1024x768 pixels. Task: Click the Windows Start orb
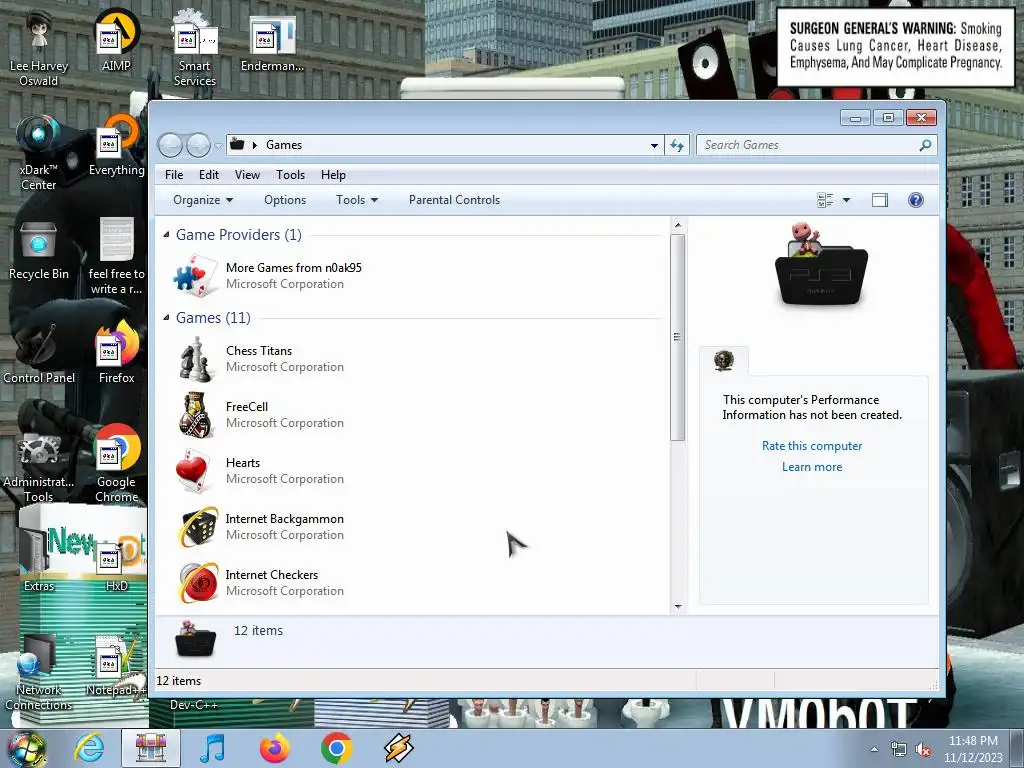point(26,748)
